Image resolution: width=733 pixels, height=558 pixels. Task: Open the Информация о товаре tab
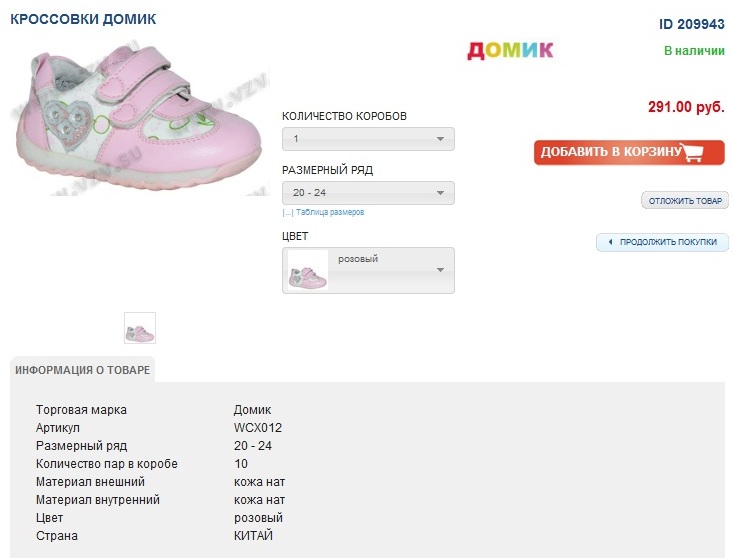click(83, 370)
